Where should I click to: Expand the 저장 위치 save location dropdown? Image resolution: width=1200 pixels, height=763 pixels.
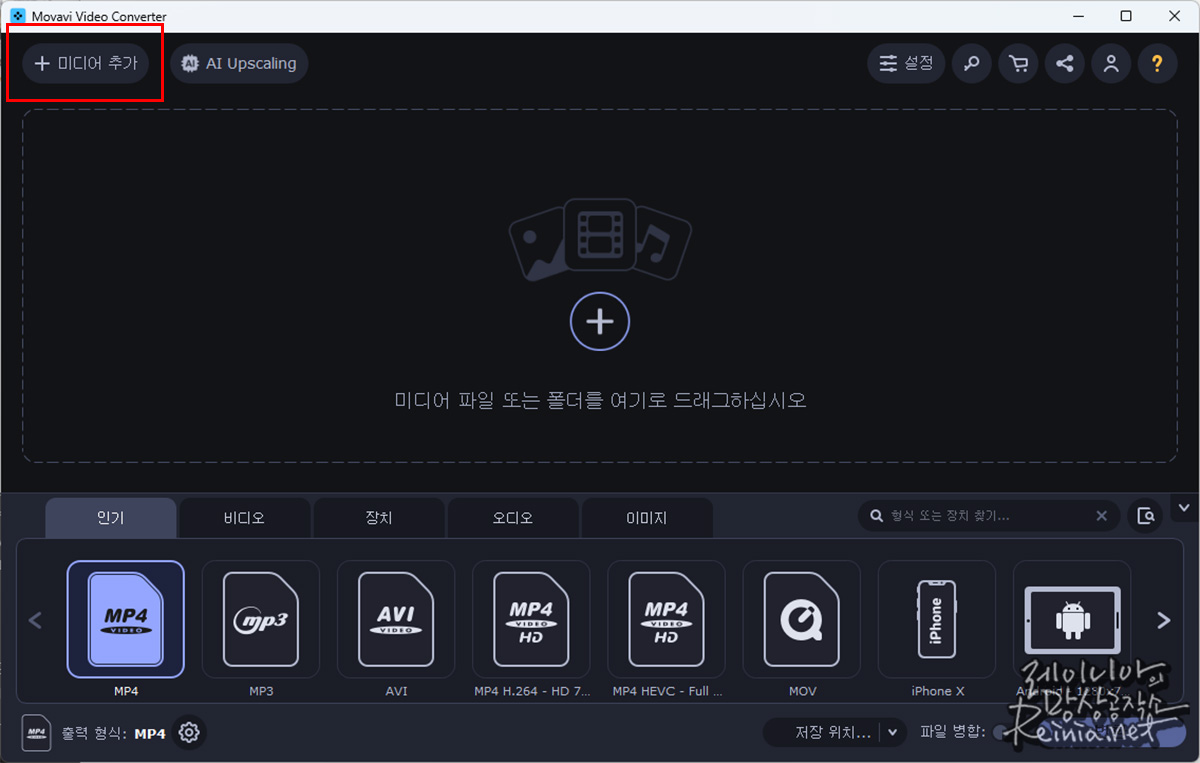click(893, 732)
